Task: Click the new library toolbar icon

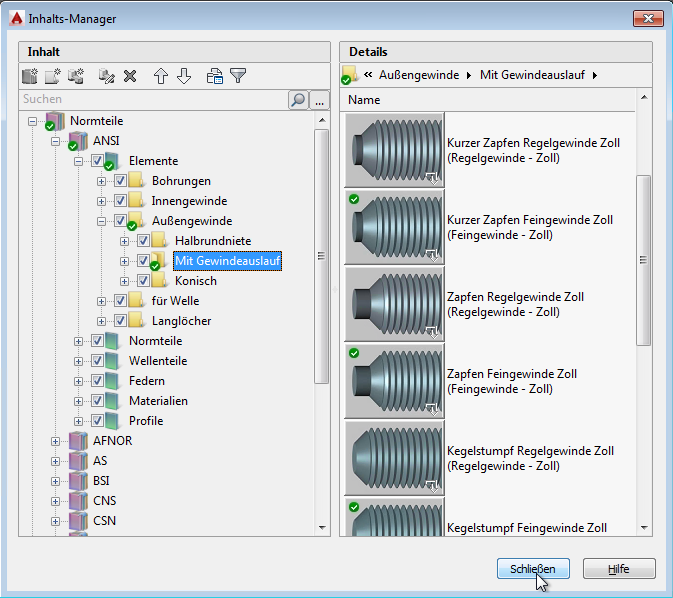Action: pos(30,76)
